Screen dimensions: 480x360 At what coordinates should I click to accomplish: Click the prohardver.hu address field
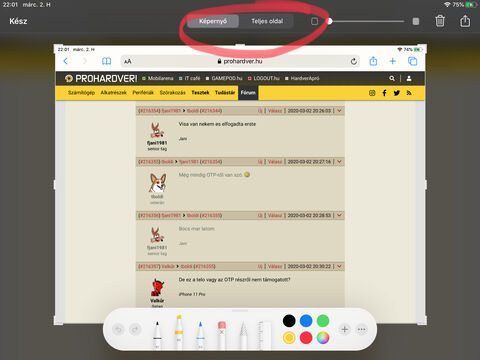coord(240,61)
